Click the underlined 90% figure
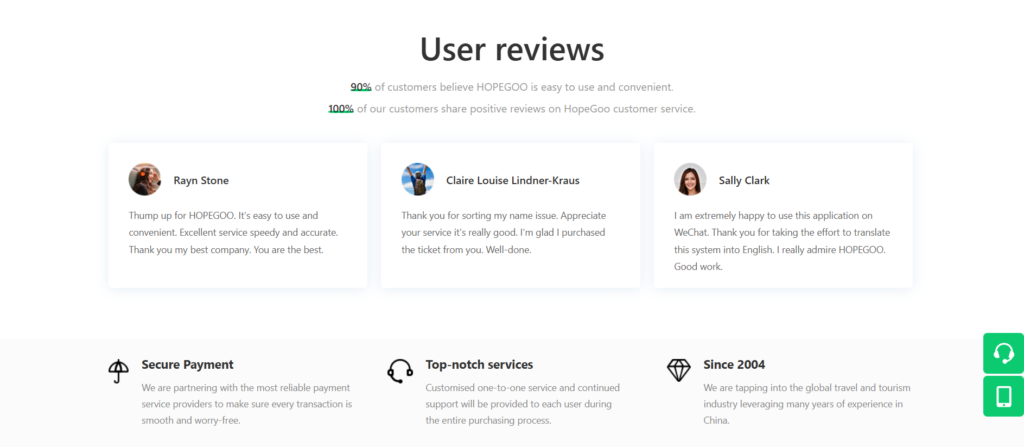The width and height of the screenshot is (1024, 447). [x=361, y=87]
